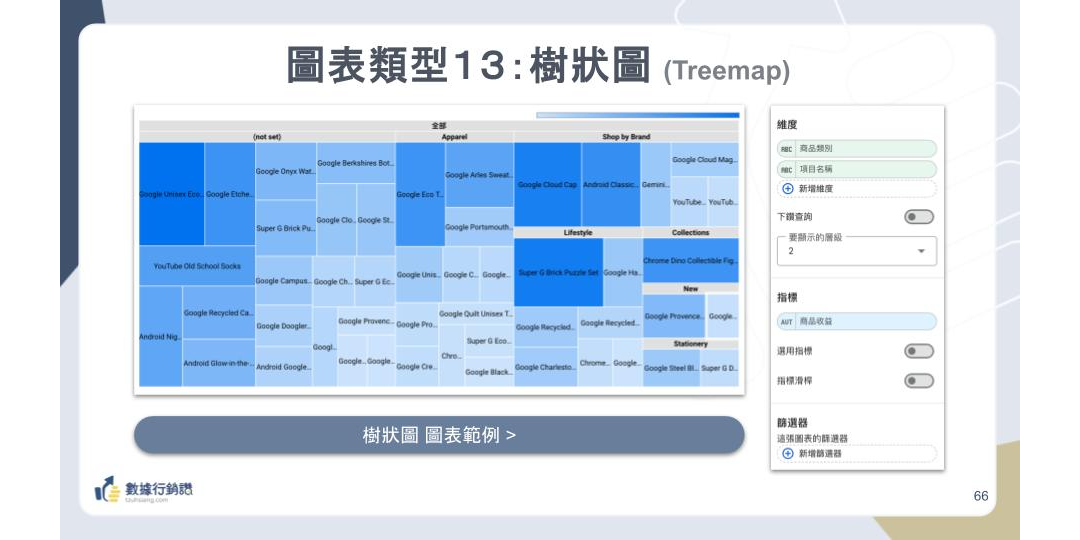Select the Stationery category header

coord(691,344)
